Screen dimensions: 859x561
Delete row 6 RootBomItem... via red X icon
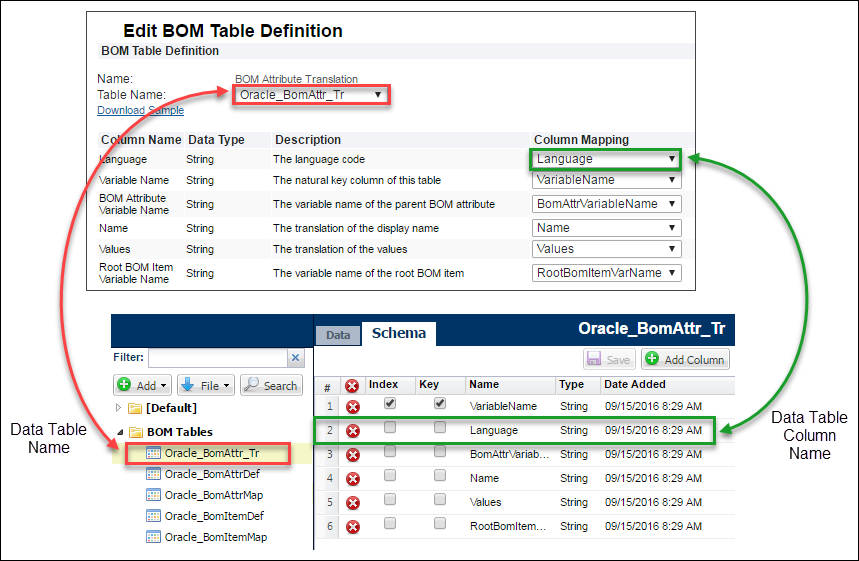353,527
